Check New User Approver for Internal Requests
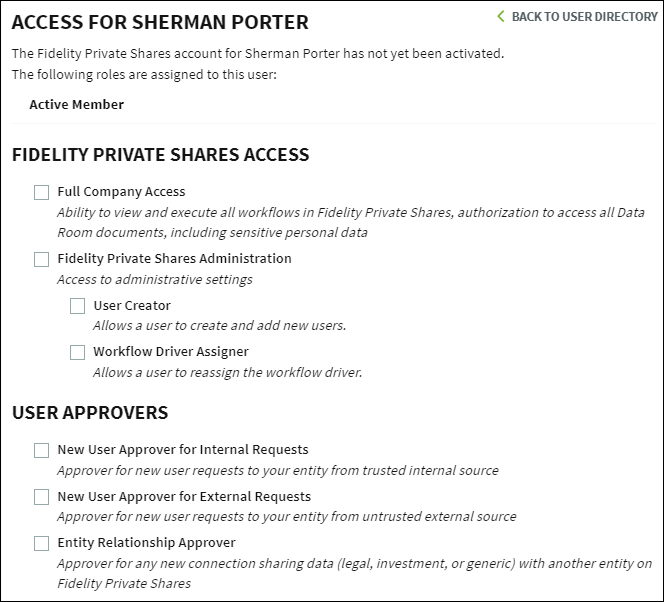Screen dimensions: 664x602 [42, 450]
